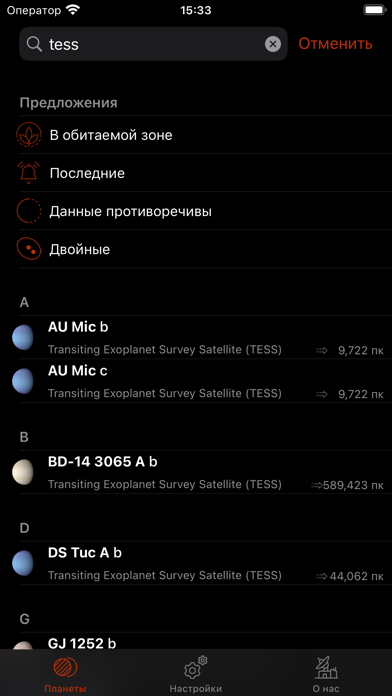Screen dimensions: 392x696
Task: Tap section header letter D
Action: [x=24, y=528]
